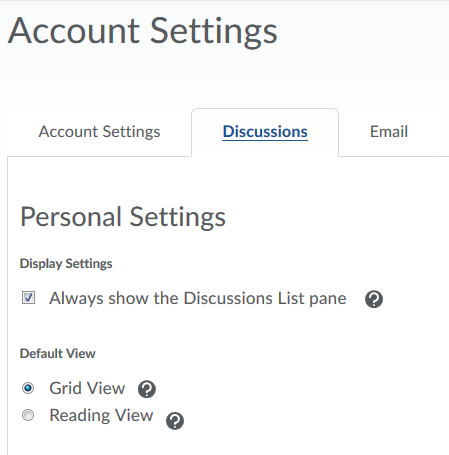The height and width of the screenshot is (455, 449).
Task: Click the Reading View label text
Action: (101, 415)
